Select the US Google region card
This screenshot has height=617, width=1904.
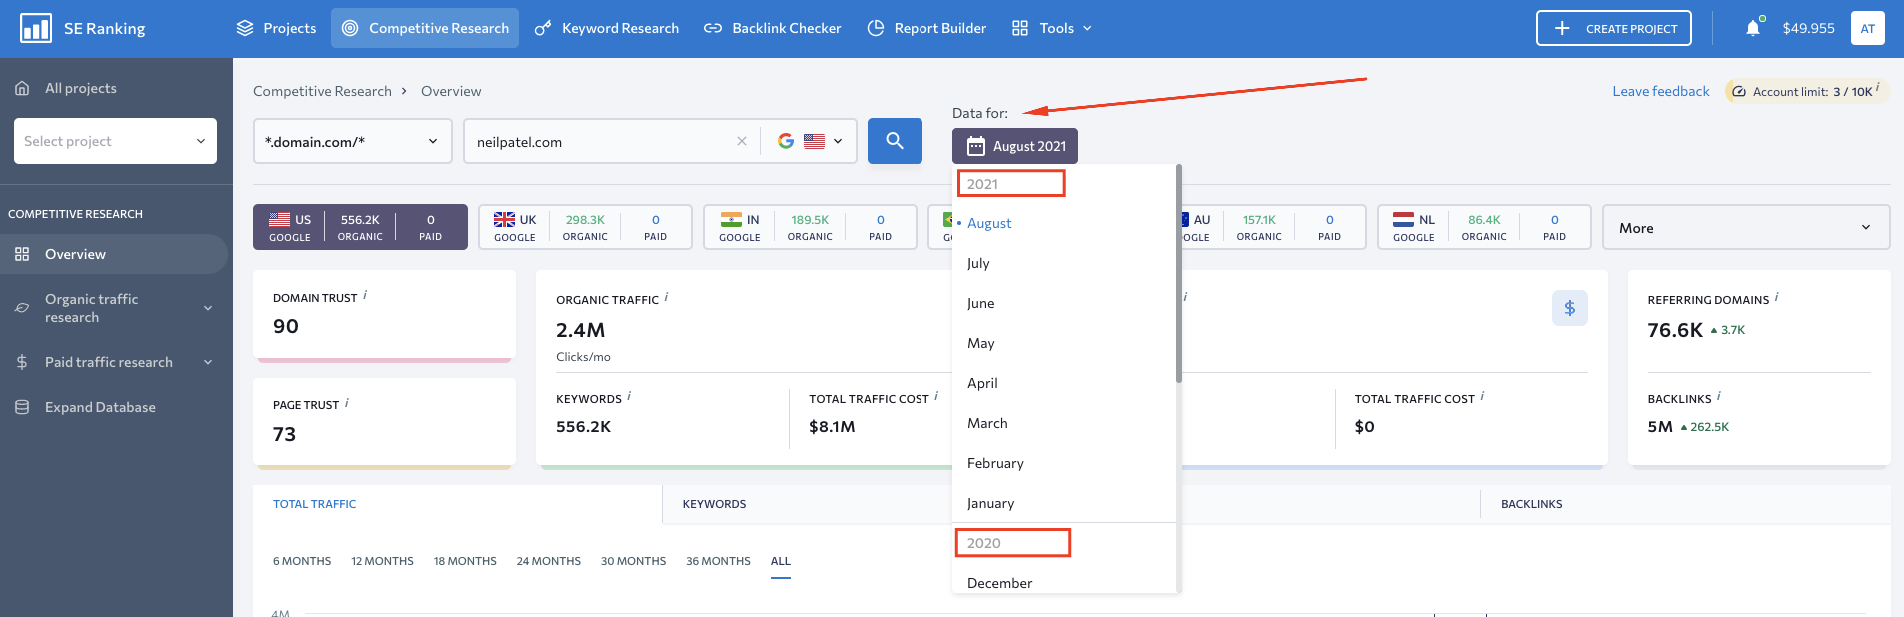click(360, 227)
